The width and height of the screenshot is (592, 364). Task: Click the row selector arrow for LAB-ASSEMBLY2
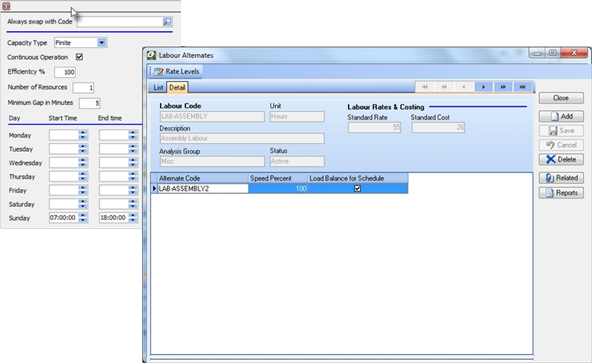pos(154,188)
